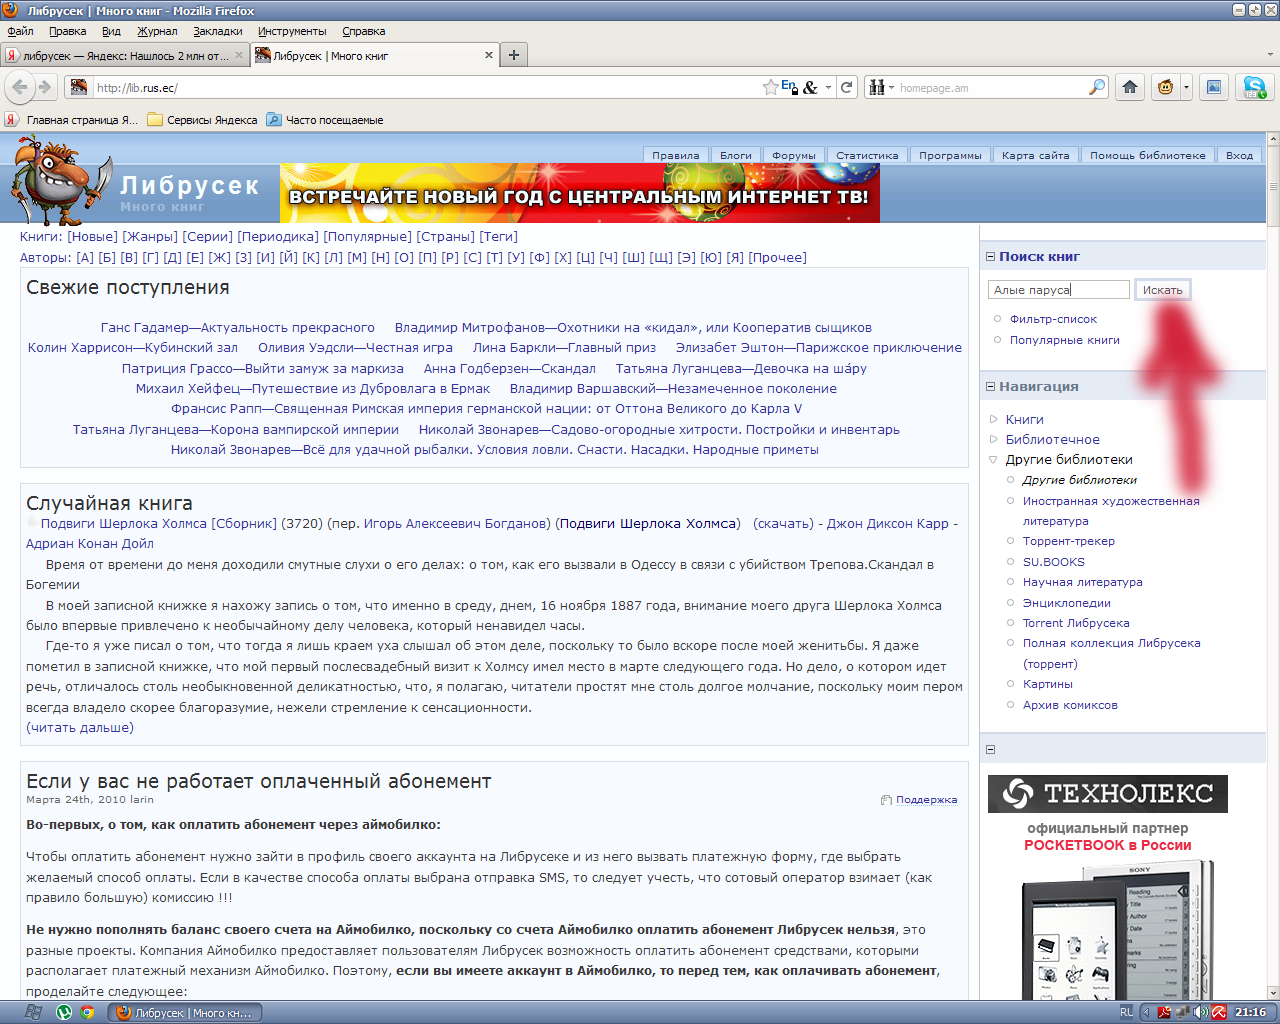Launch Chrome from quick launch
Screen dimensions: 1280x1024
(x=87, y=1012)
